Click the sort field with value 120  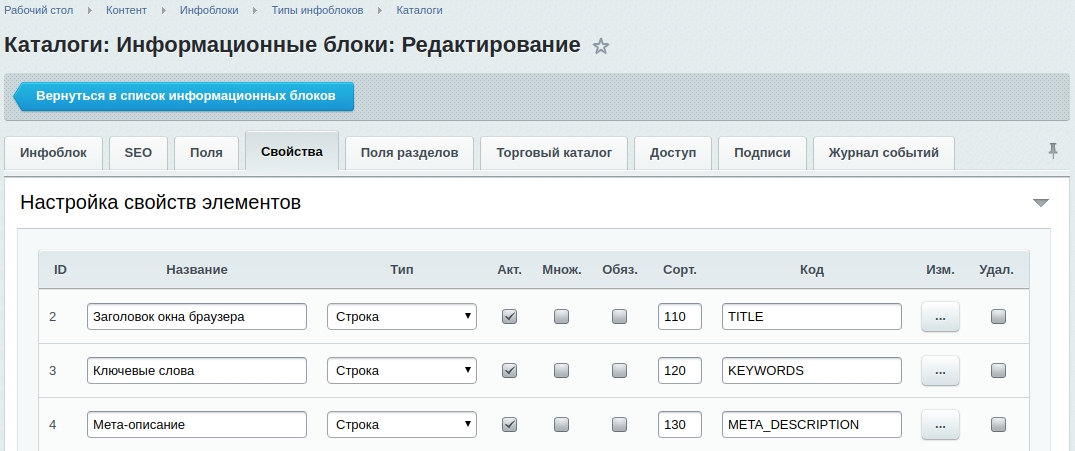(x=679, y=370)
